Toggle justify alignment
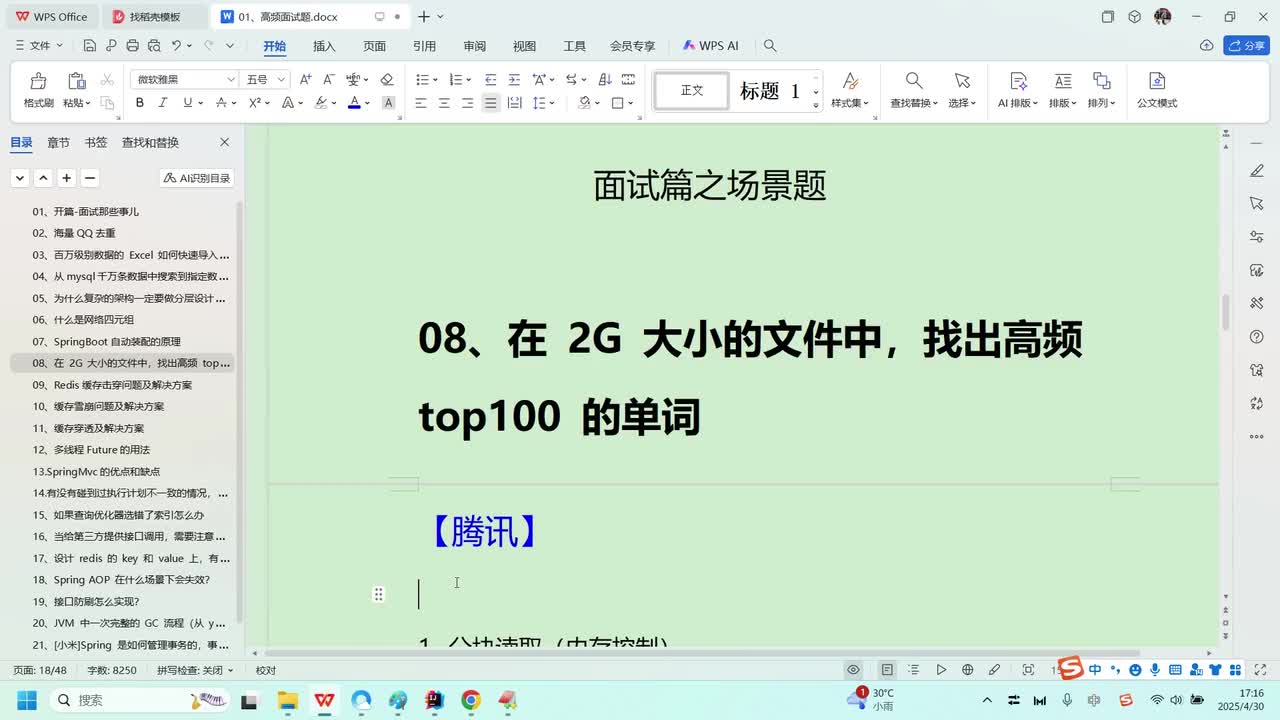The image size is (1280, 720). (490, 103)
